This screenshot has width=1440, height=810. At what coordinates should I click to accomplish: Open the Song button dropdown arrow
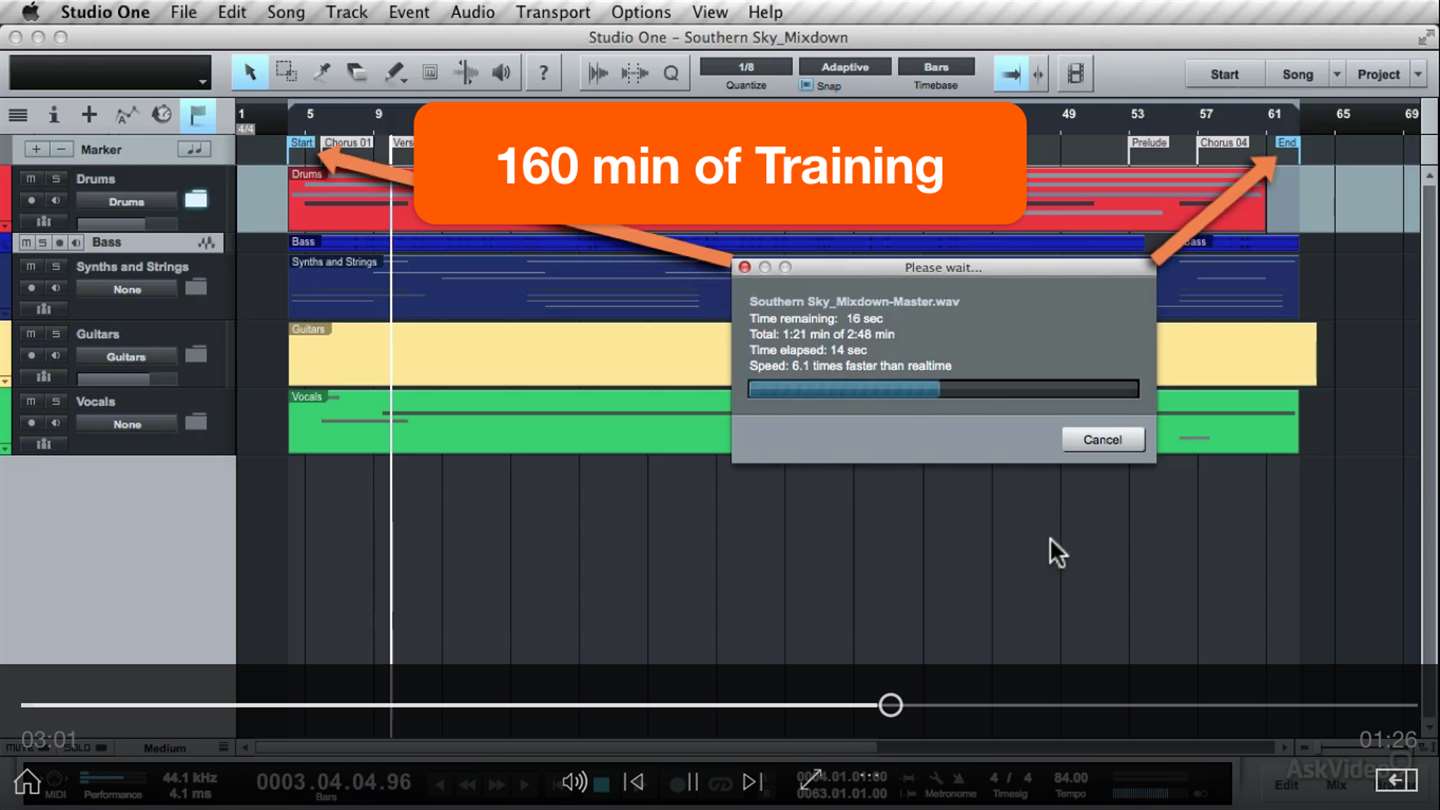(x=1337, y=74)
